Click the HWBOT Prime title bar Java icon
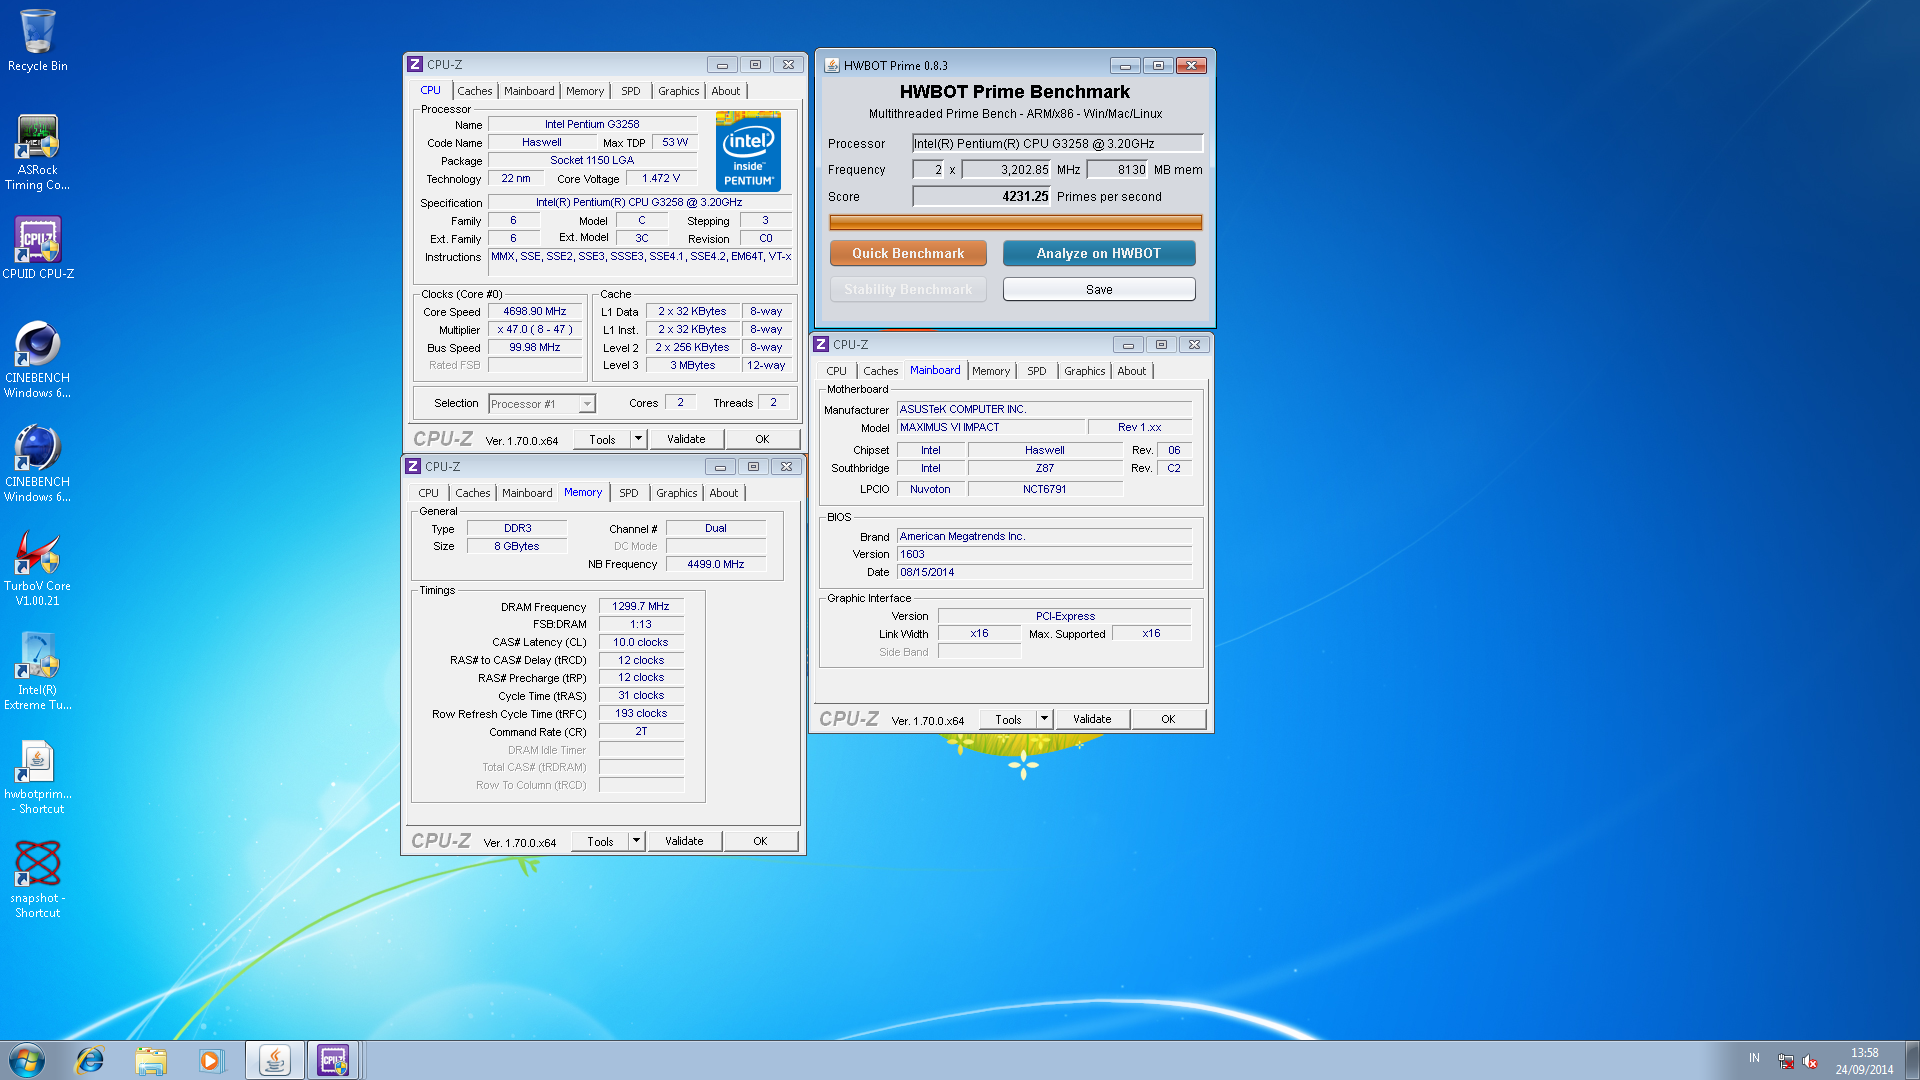1920x1080 pixels. [x=831, y=65]
